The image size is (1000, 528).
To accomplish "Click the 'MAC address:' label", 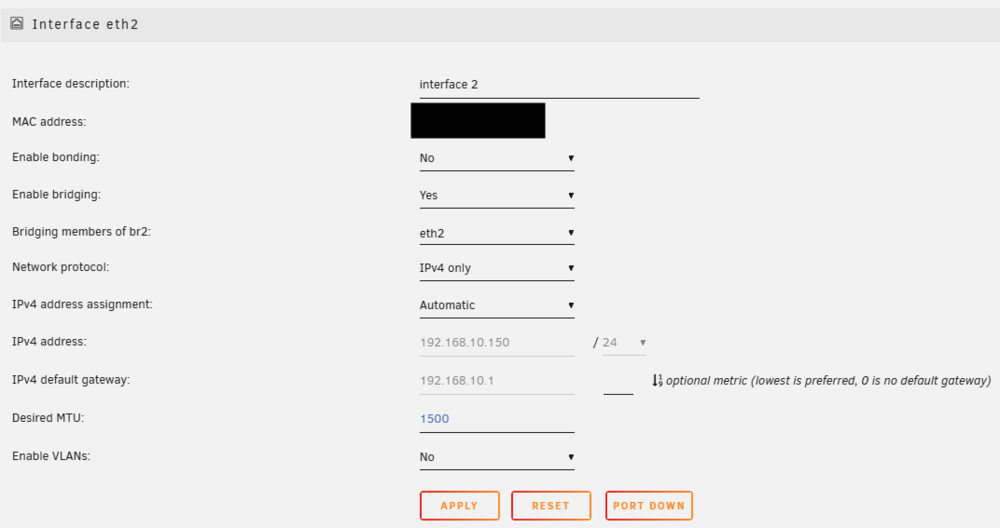I will [x=49, y=122].
